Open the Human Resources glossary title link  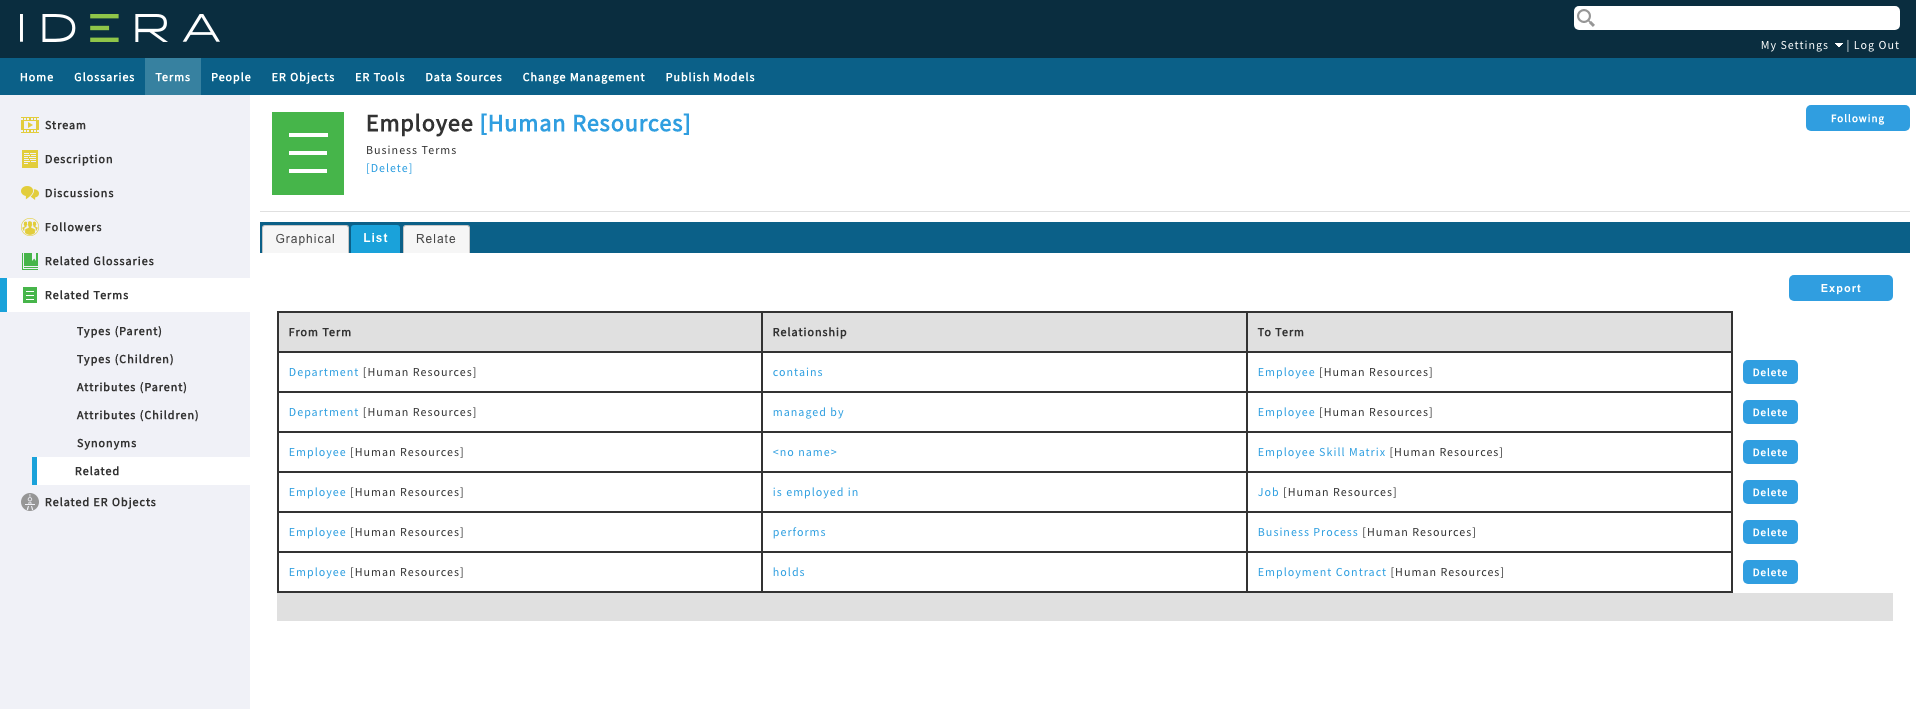point(585,123)
